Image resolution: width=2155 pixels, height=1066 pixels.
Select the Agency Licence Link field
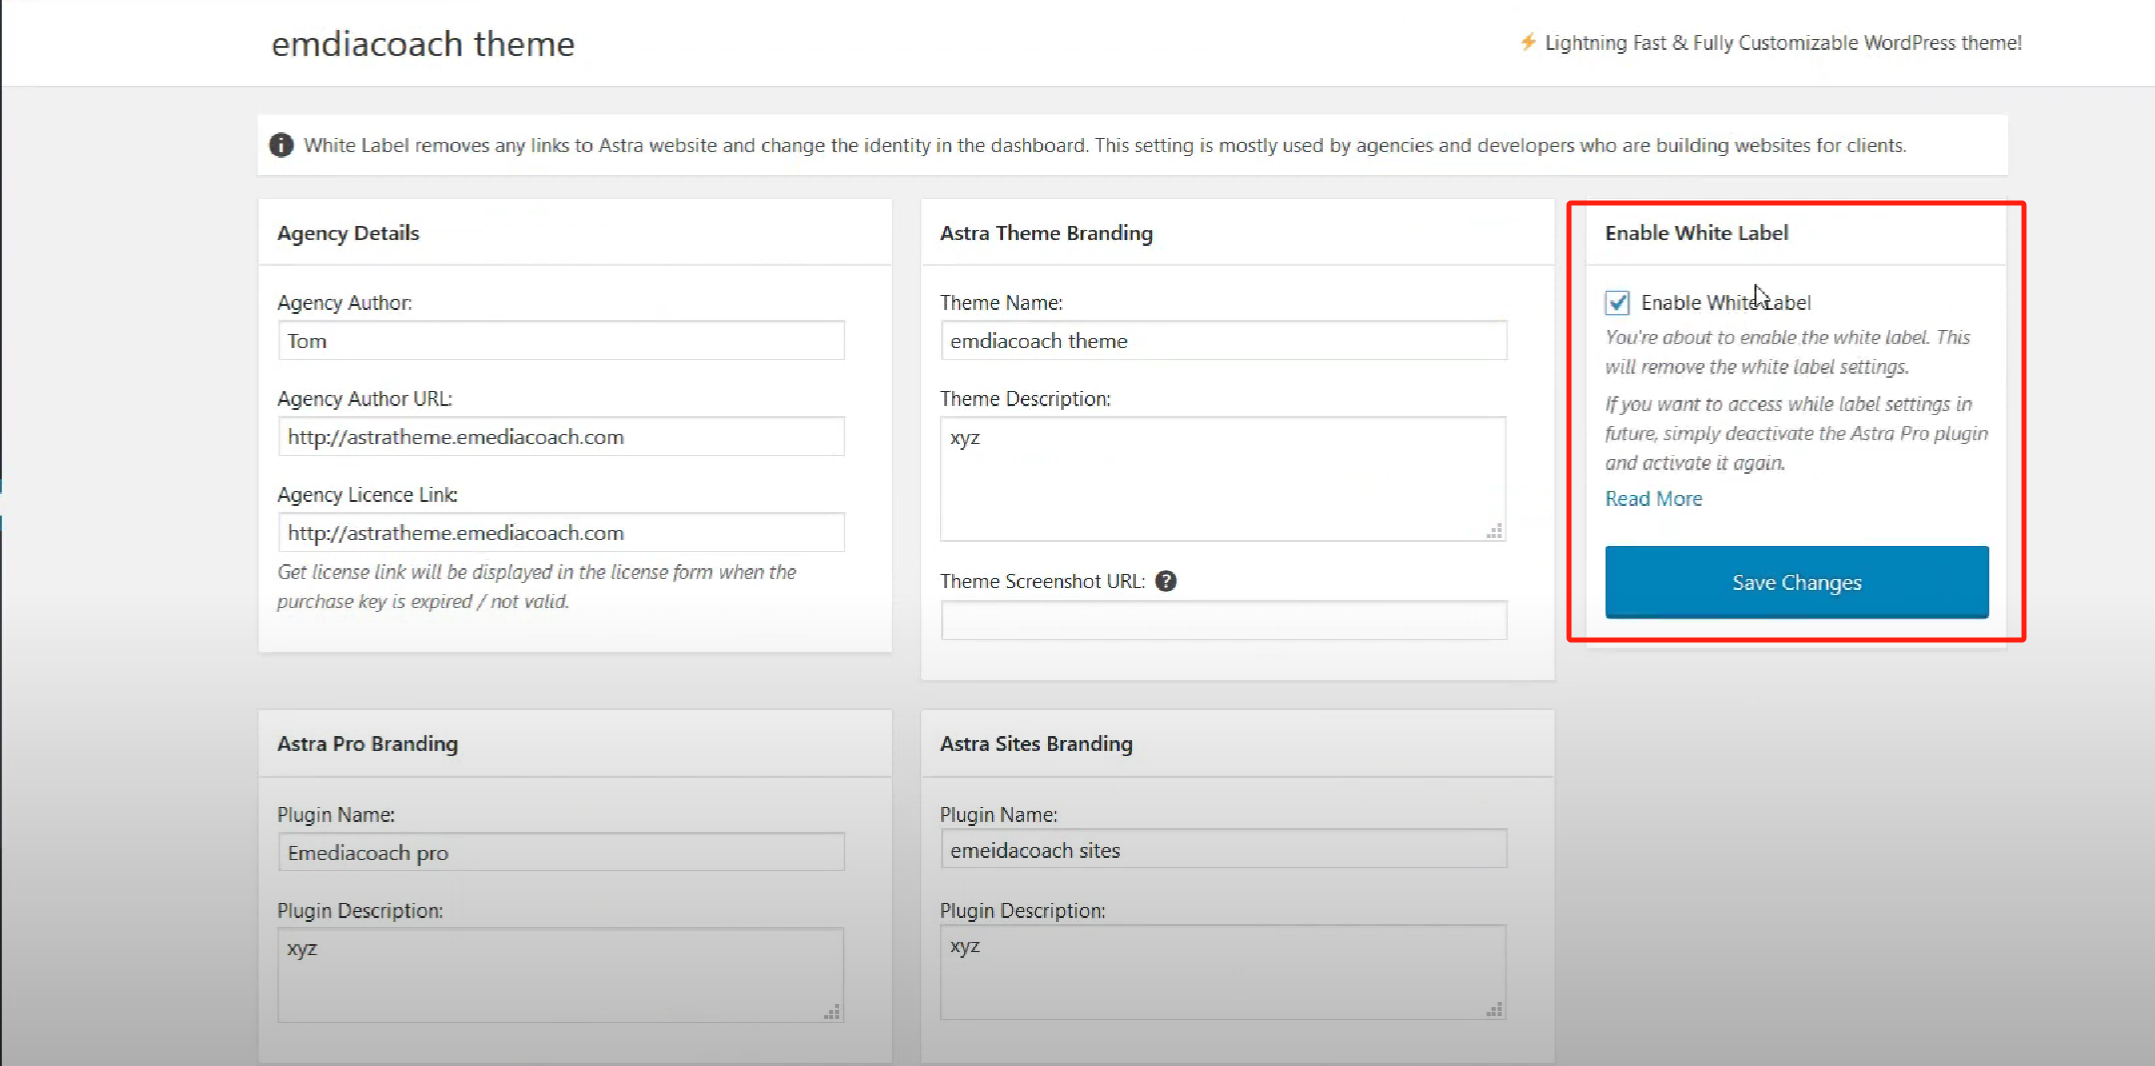[x=561, y=533]
